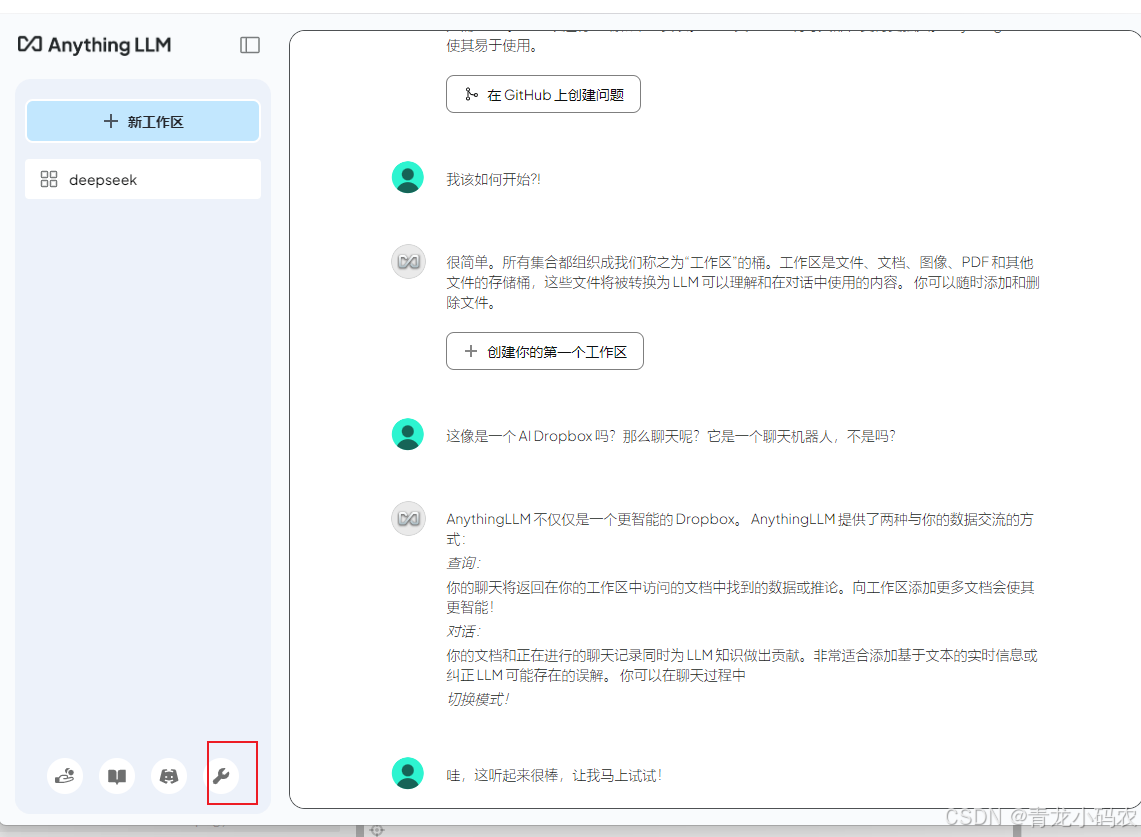
Task: Click plus icon in 创建你的第一个工作区
Action: point(471,352)
